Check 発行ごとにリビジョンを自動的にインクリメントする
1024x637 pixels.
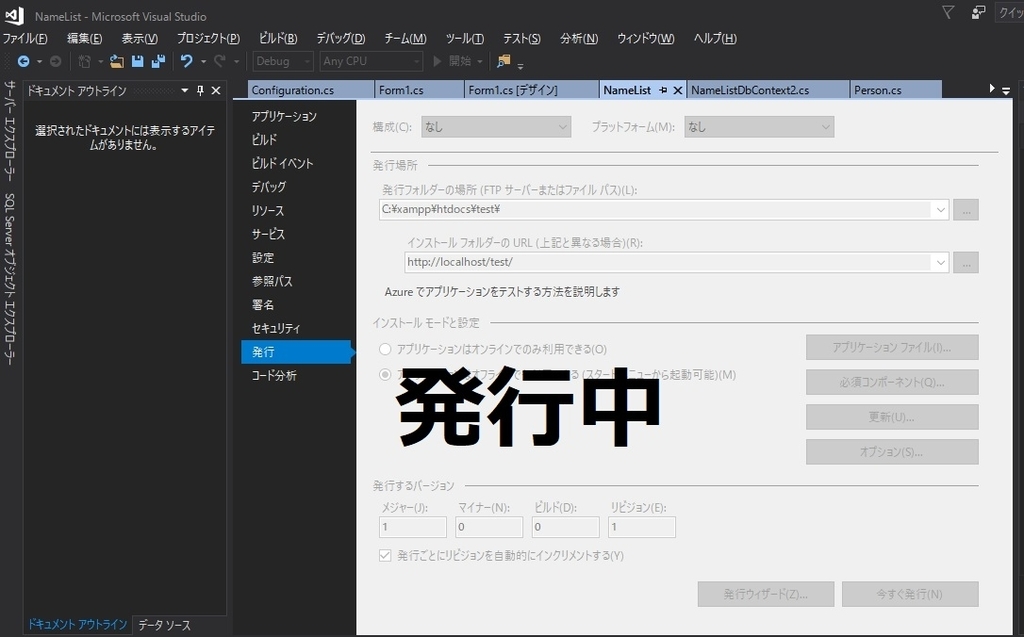(x=385, y=555)
